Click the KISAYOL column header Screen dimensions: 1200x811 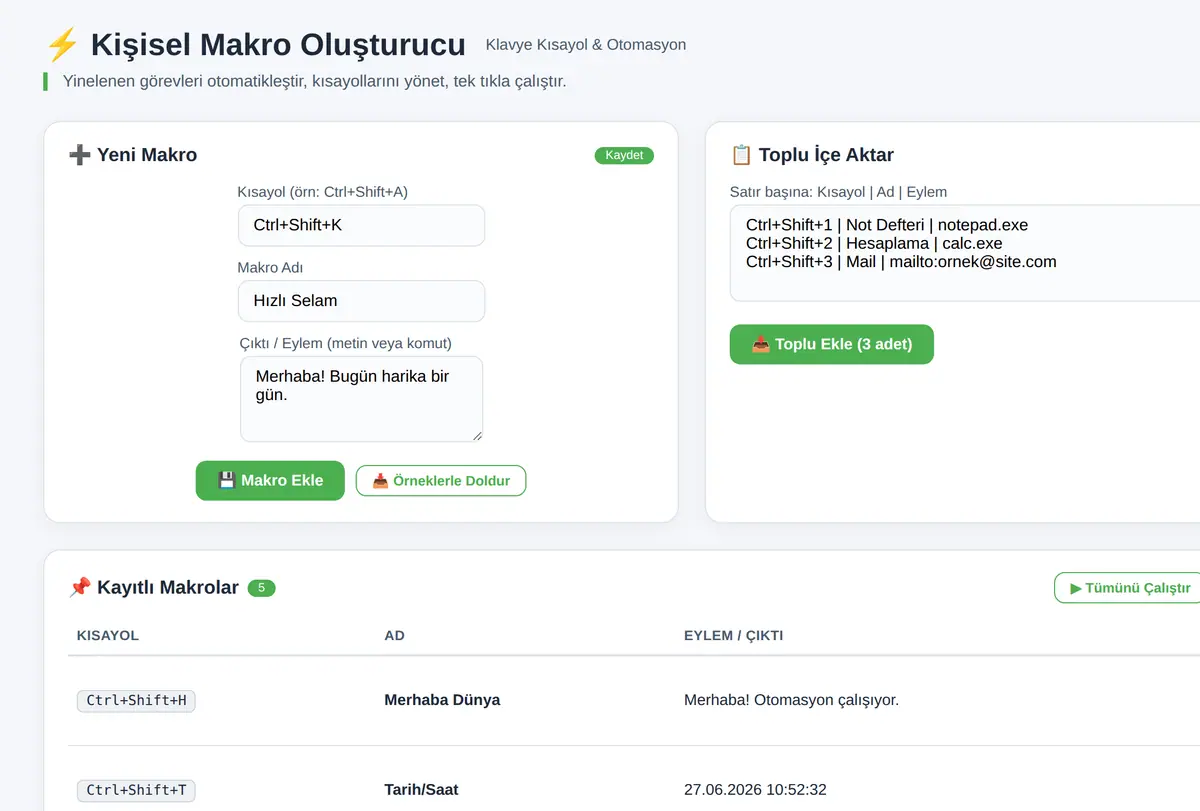107,635
